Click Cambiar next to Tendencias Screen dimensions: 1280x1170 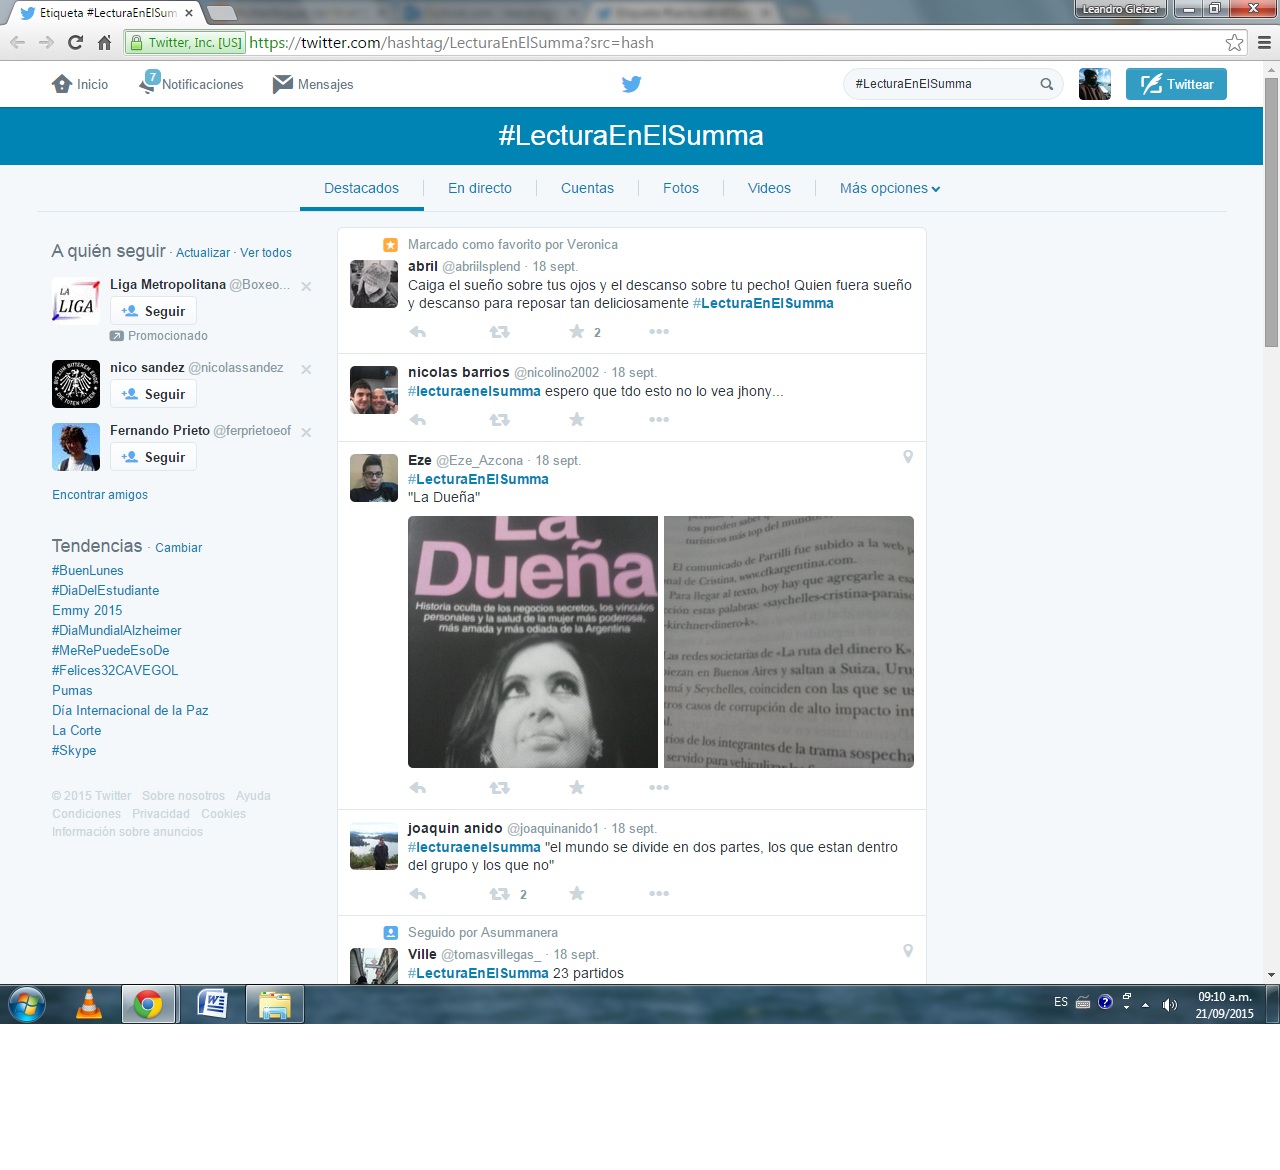pyautogui.click(x=179, y=548)
